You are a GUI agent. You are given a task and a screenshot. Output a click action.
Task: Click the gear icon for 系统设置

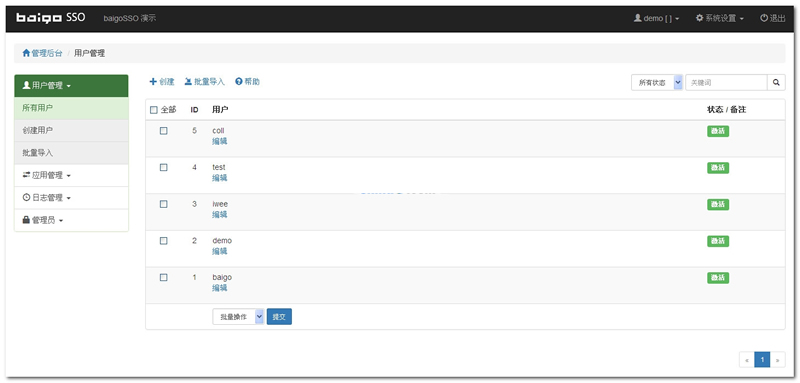[699, 18]
